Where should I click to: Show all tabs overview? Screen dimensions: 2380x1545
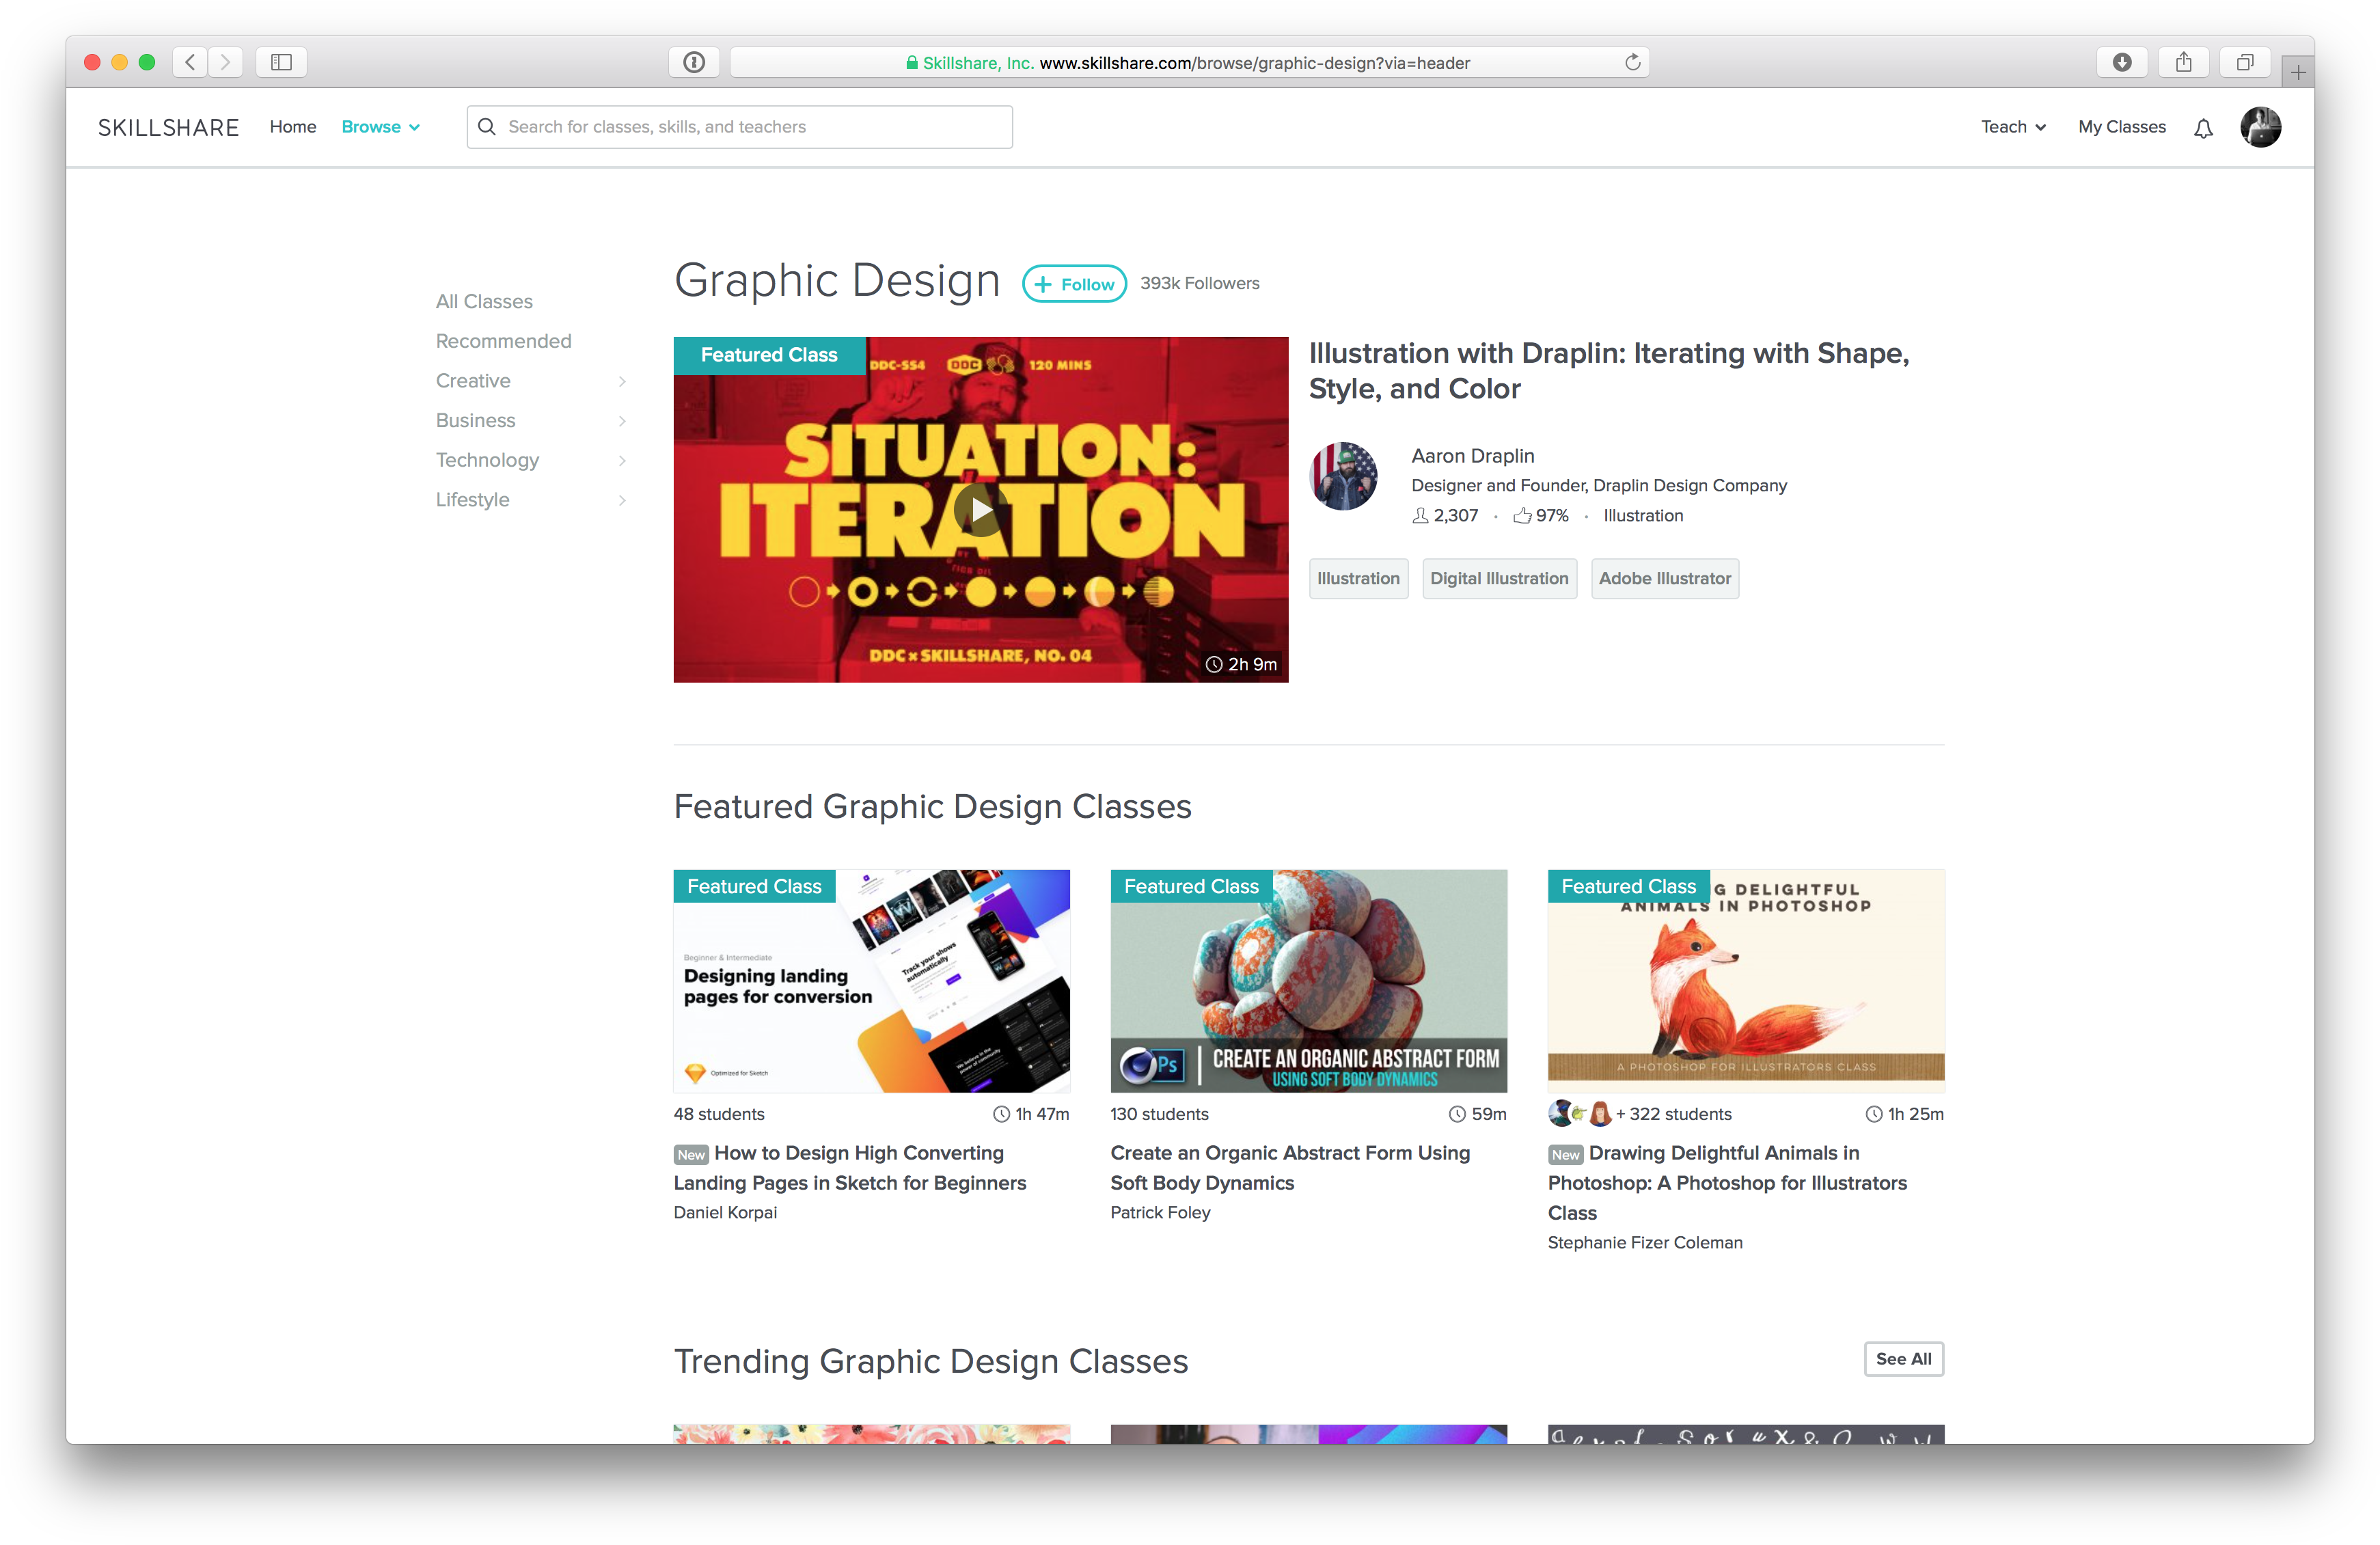point(2245,62)
